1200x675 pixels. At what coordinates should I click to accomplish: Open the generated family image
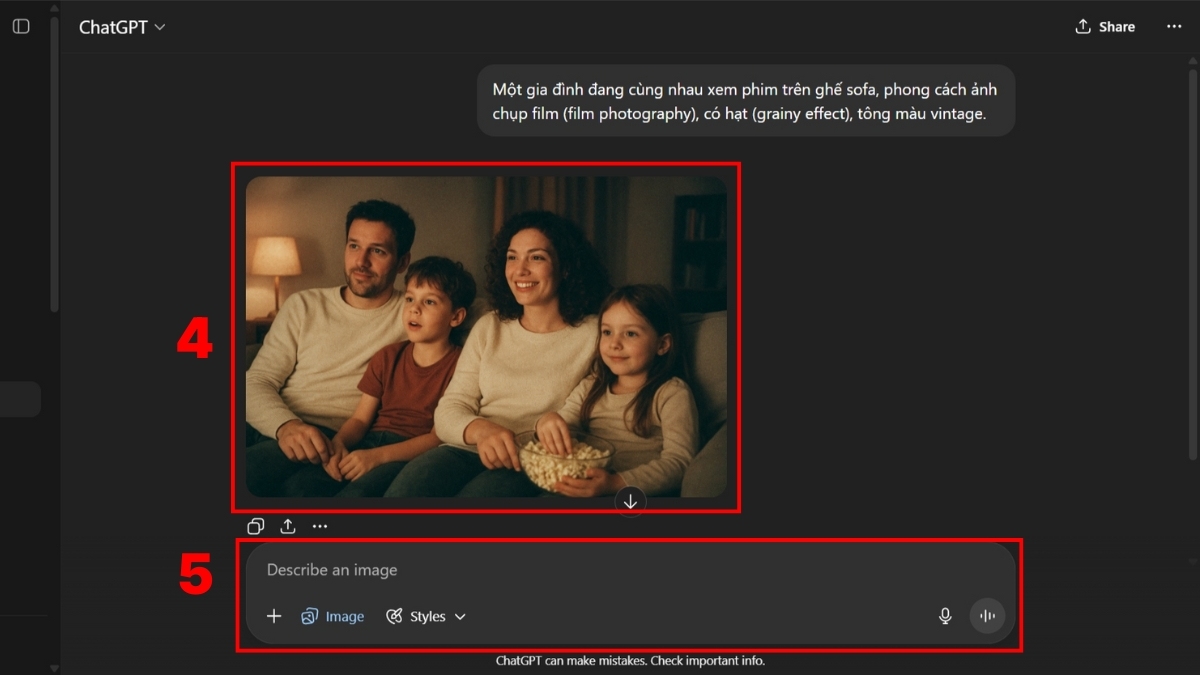click(x=486, y=337)
